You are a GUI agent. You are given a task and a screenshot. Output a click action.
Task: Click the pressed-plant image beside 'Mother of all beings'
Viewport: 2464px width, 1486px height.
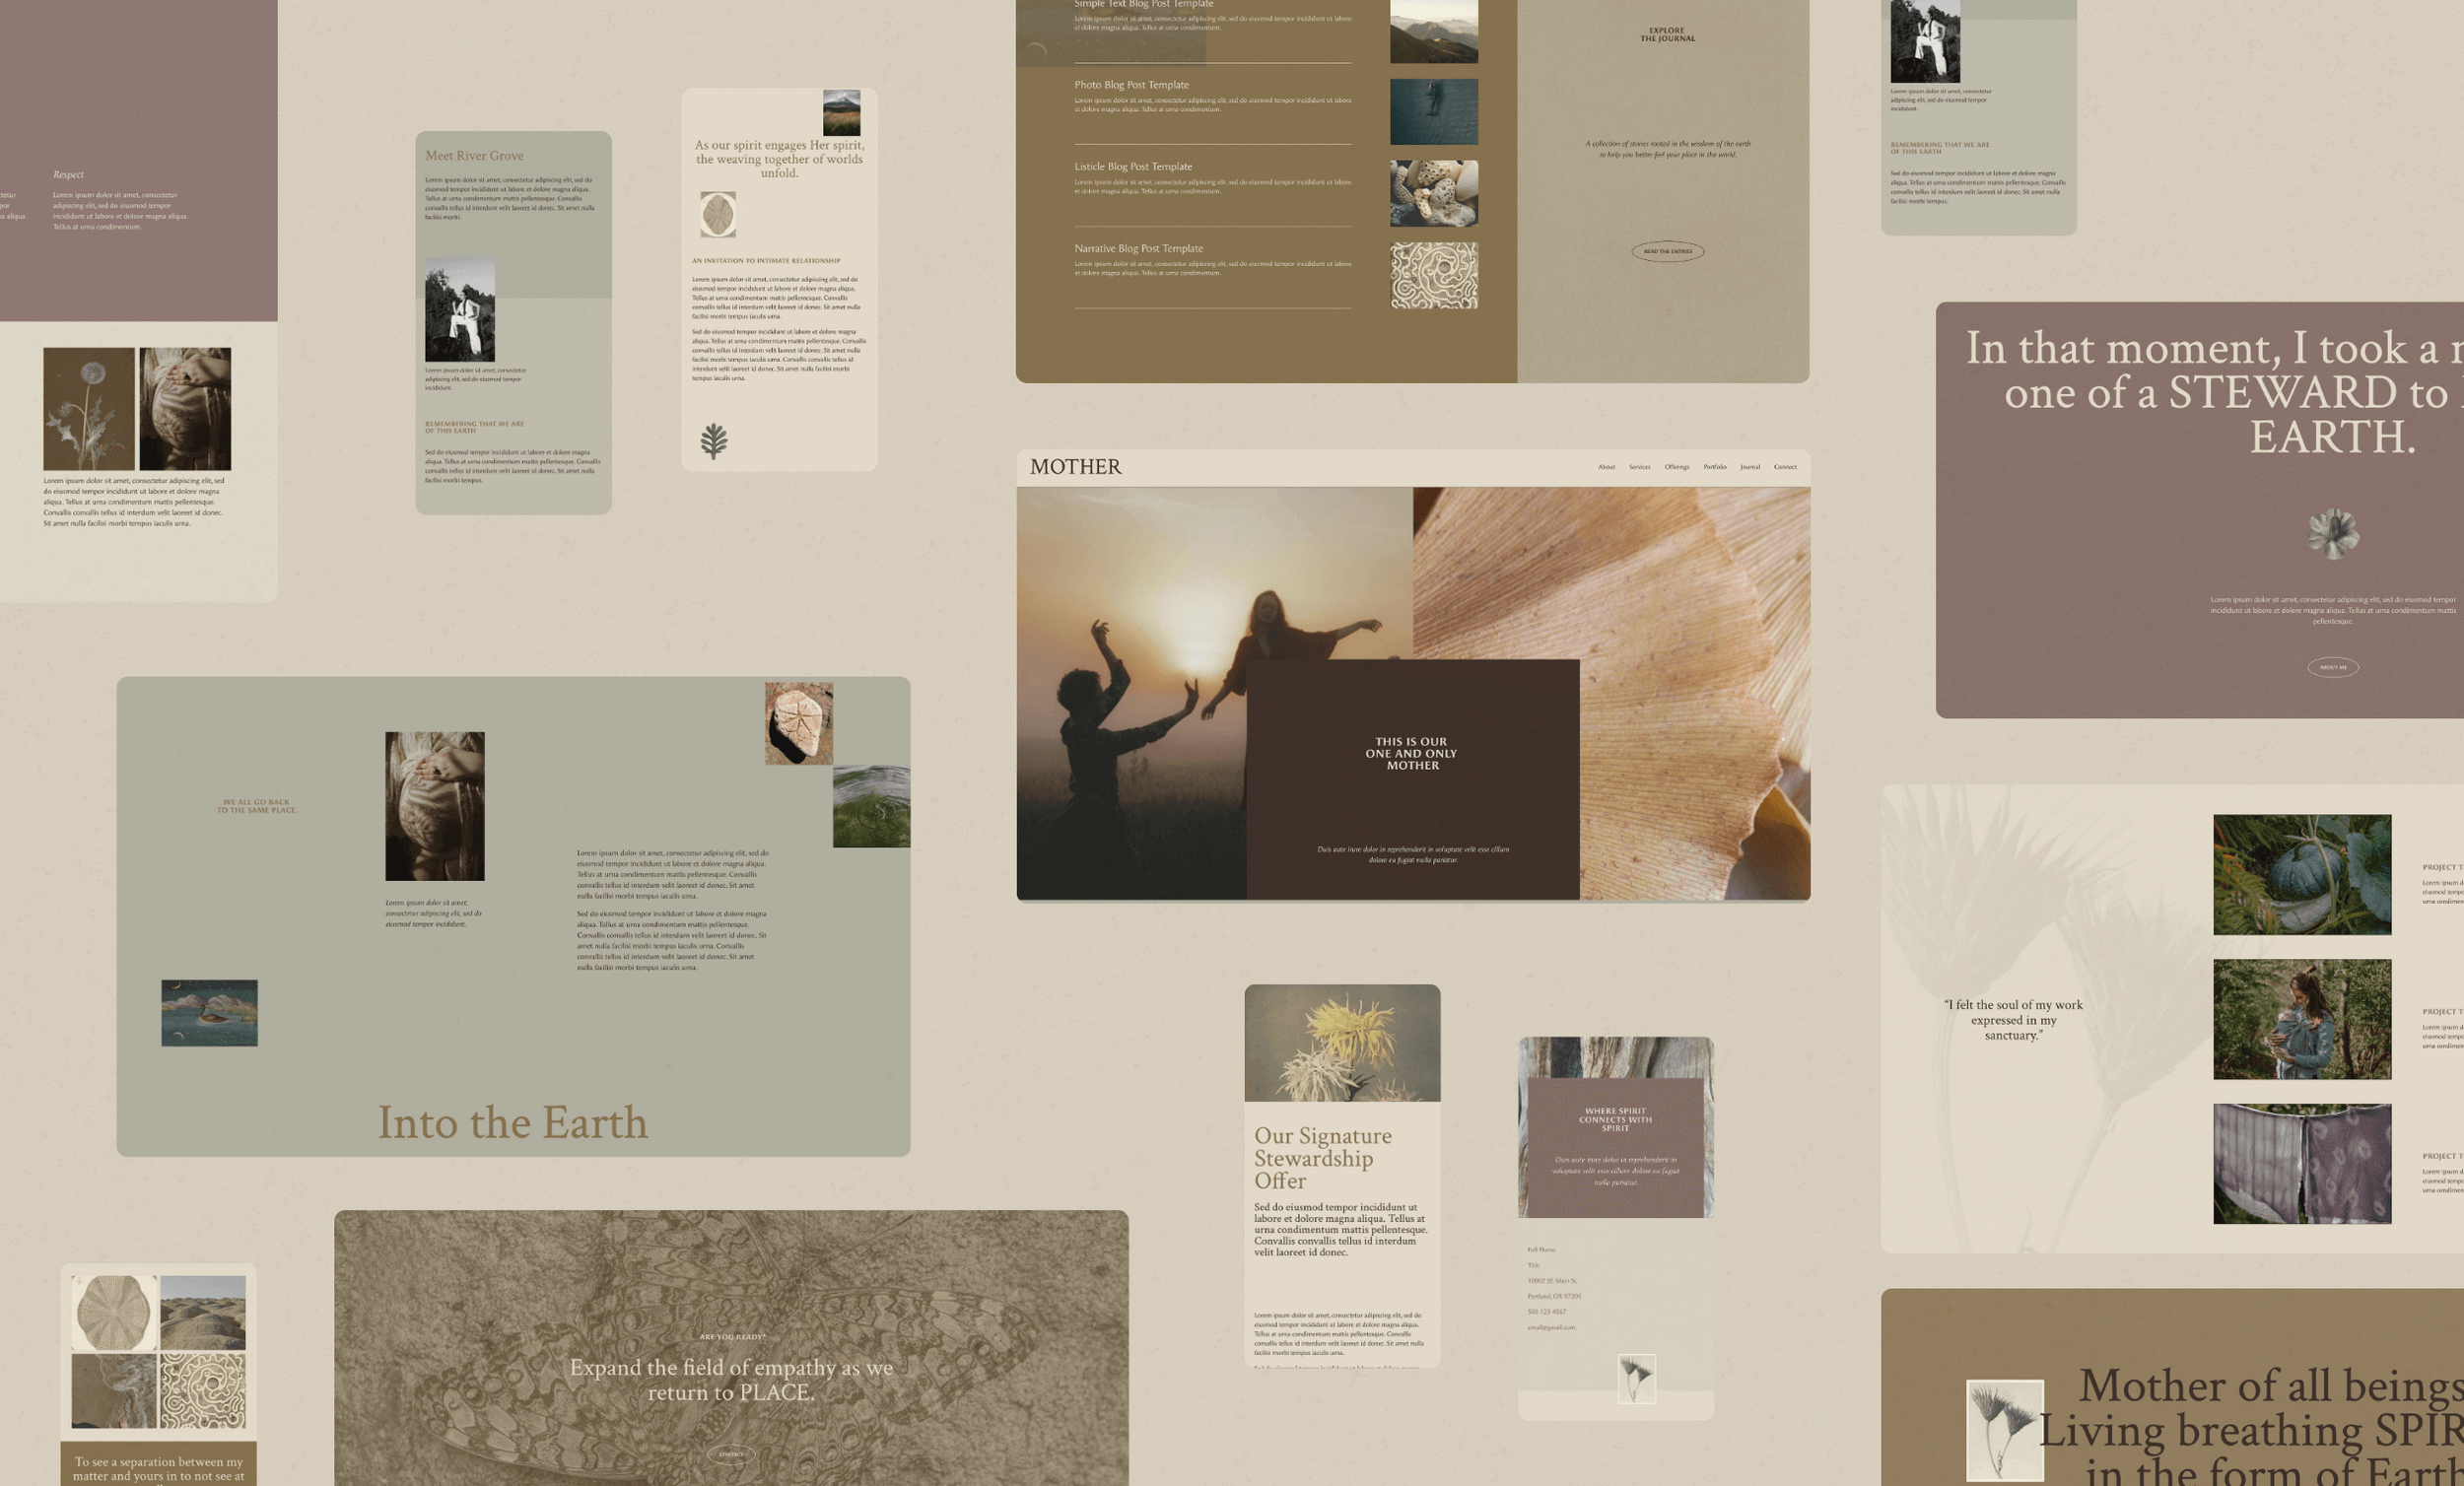click(2004, 1430)
